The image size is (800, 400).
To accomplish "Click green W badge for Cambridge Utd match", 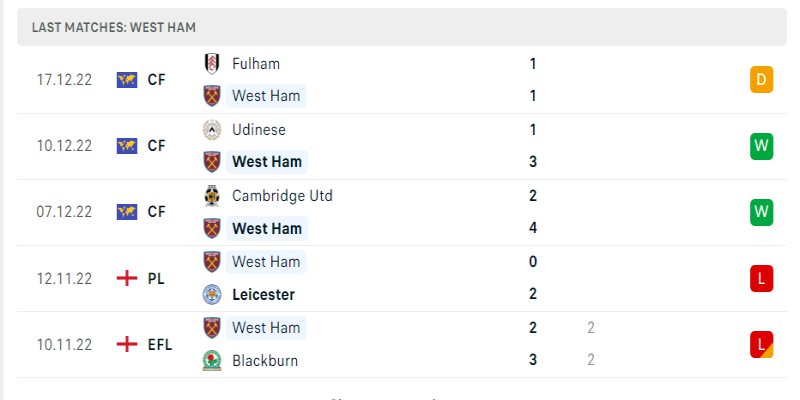I will click(761, 212).
